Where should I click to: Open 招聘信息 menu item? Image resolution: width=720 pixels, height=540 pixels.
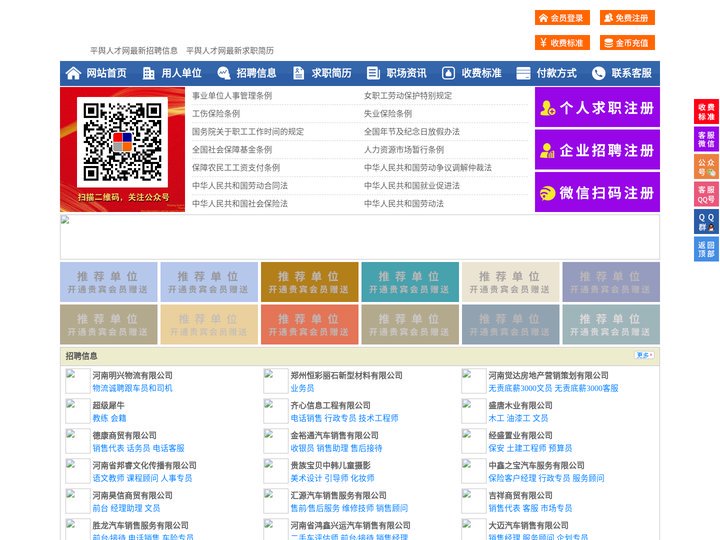(256, 73)
